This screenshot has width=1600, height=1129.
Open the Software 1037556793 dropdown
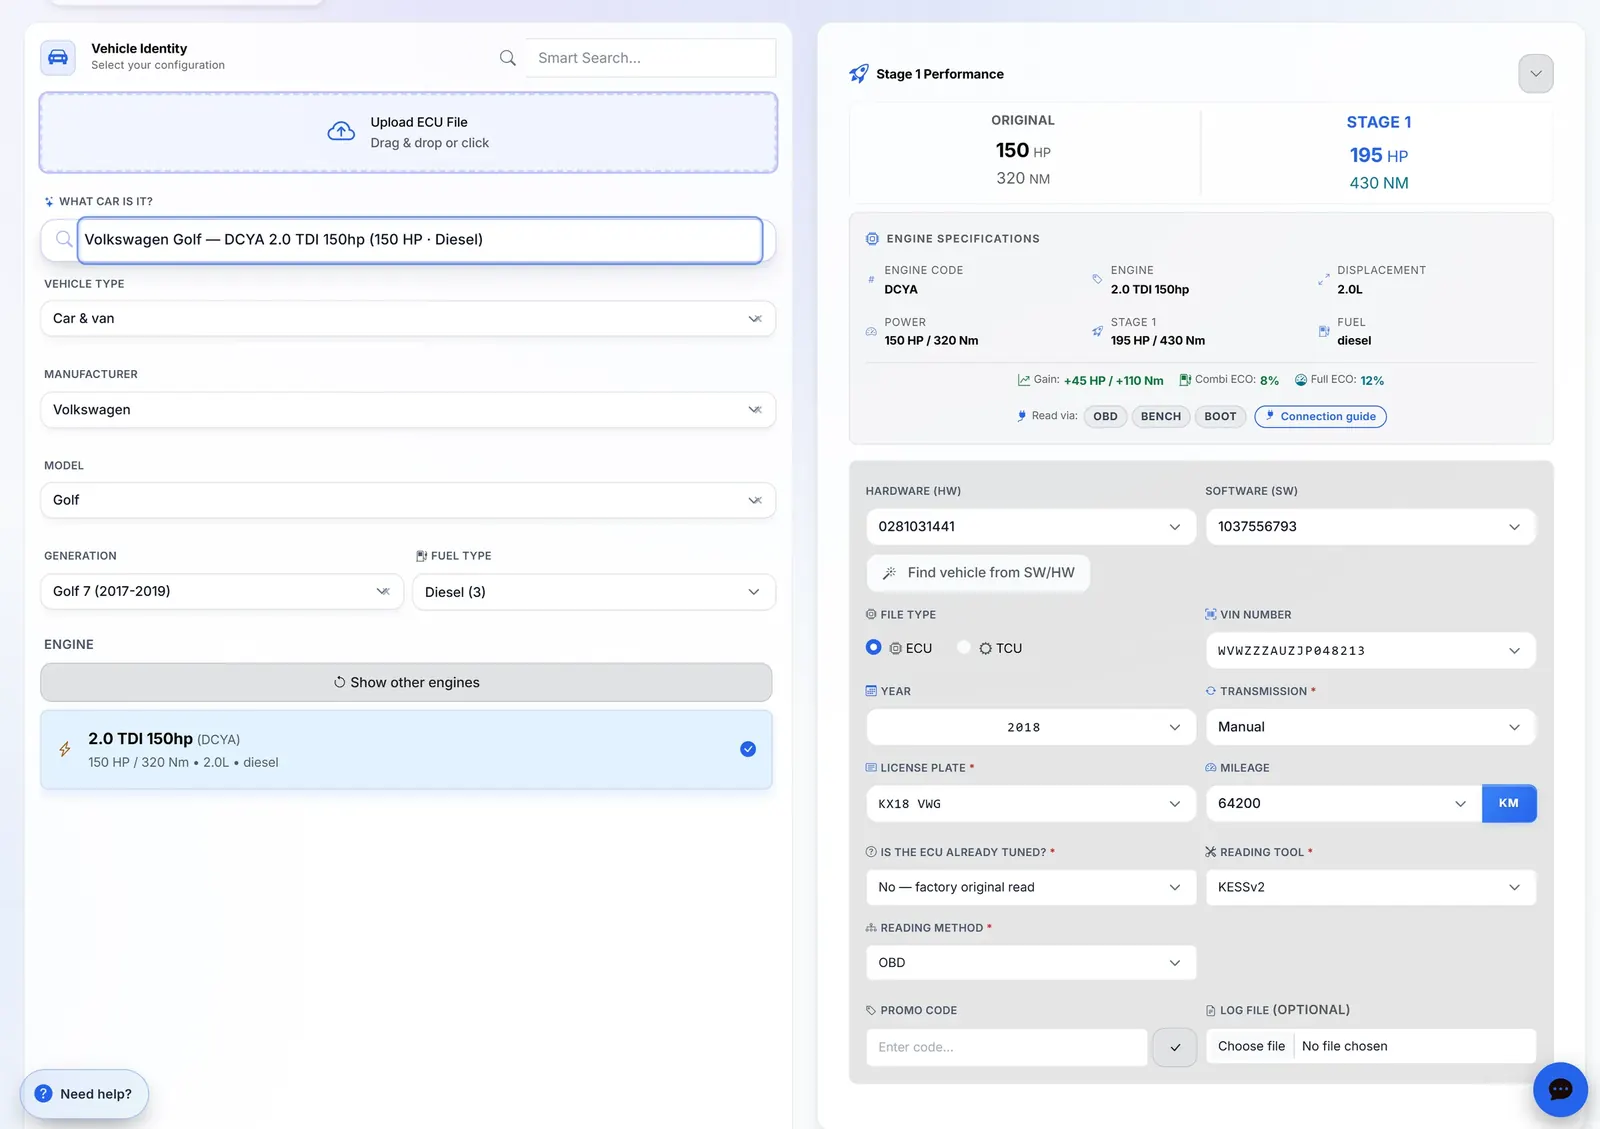(x=1371, y=527)
